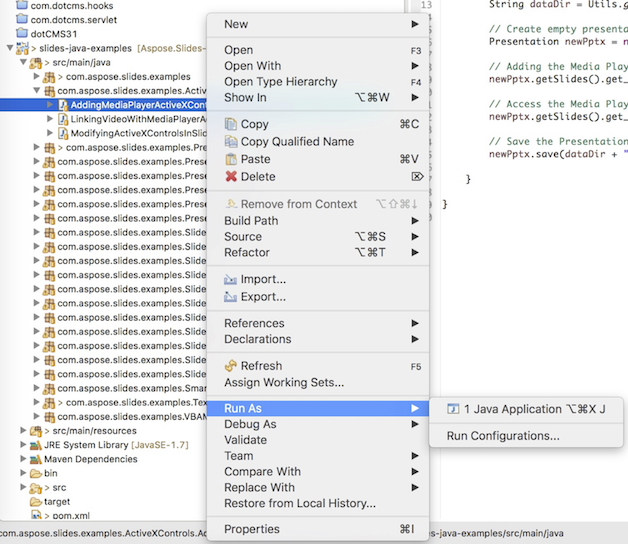Choose Open from the context menu
The height and width of the screenshot is (544, 628).
318,50
